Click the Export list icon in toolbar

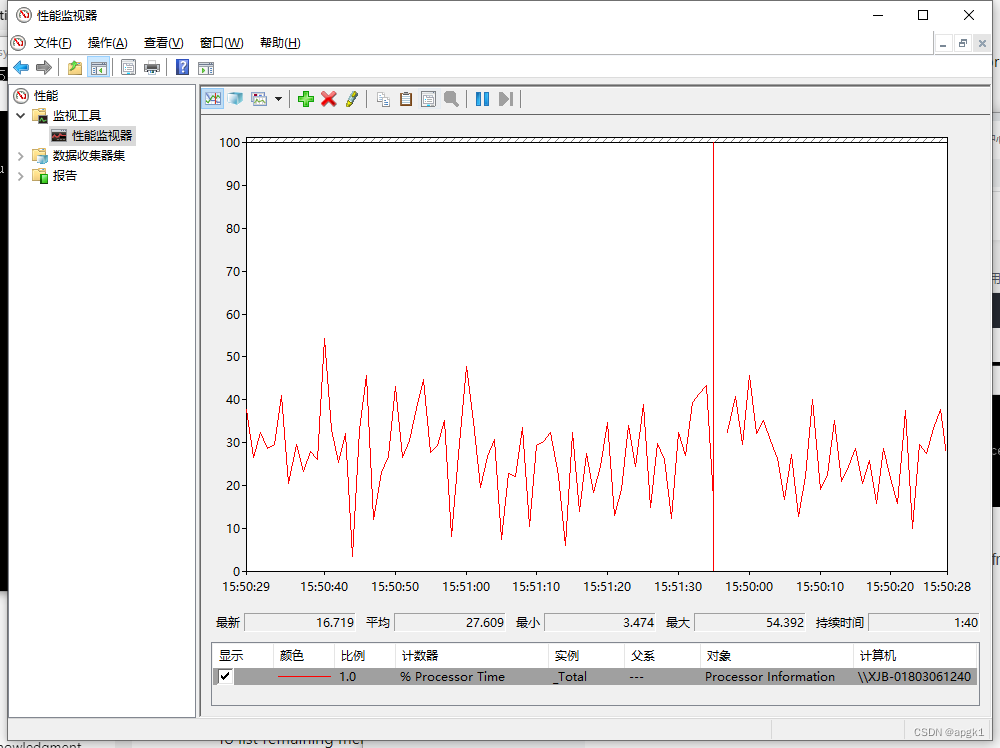click(128, 67)
